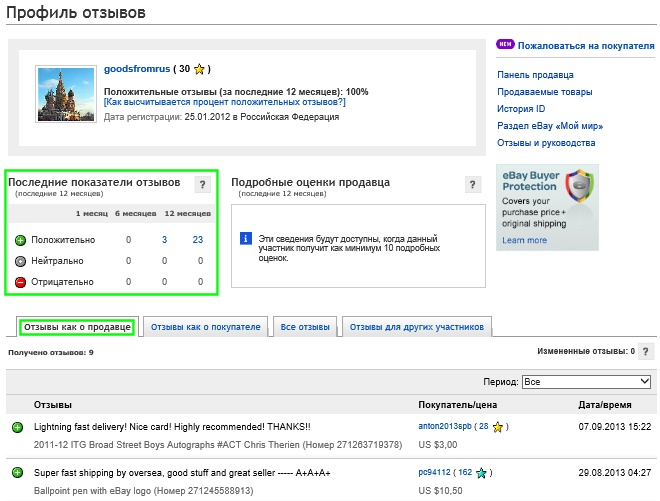Click the Покупатель/цена column header
The width and height of the screenshot is (660, 501).
[457, 405]
